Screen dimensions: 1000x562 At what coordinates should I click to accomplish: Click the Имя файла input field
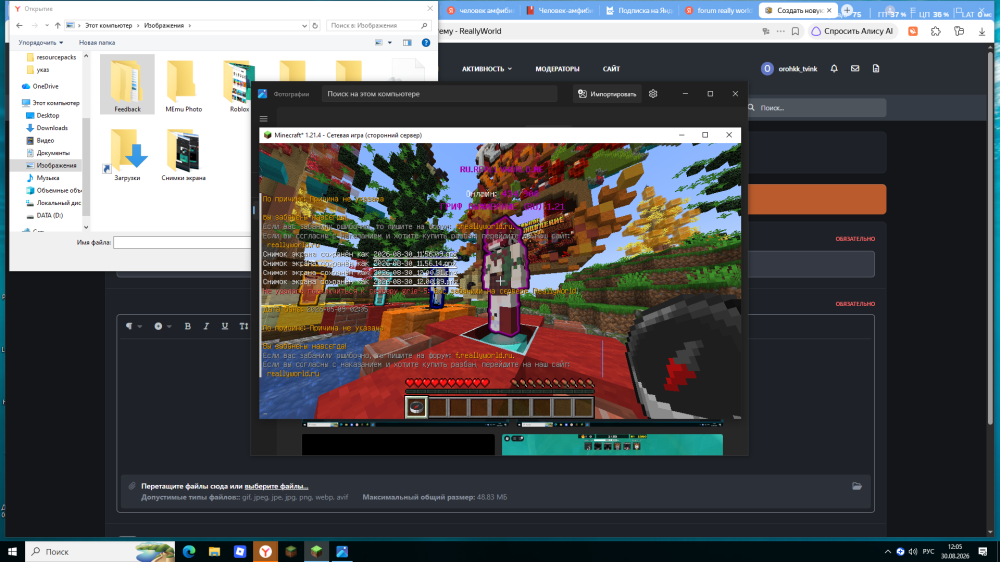click(x=182, y=242)
